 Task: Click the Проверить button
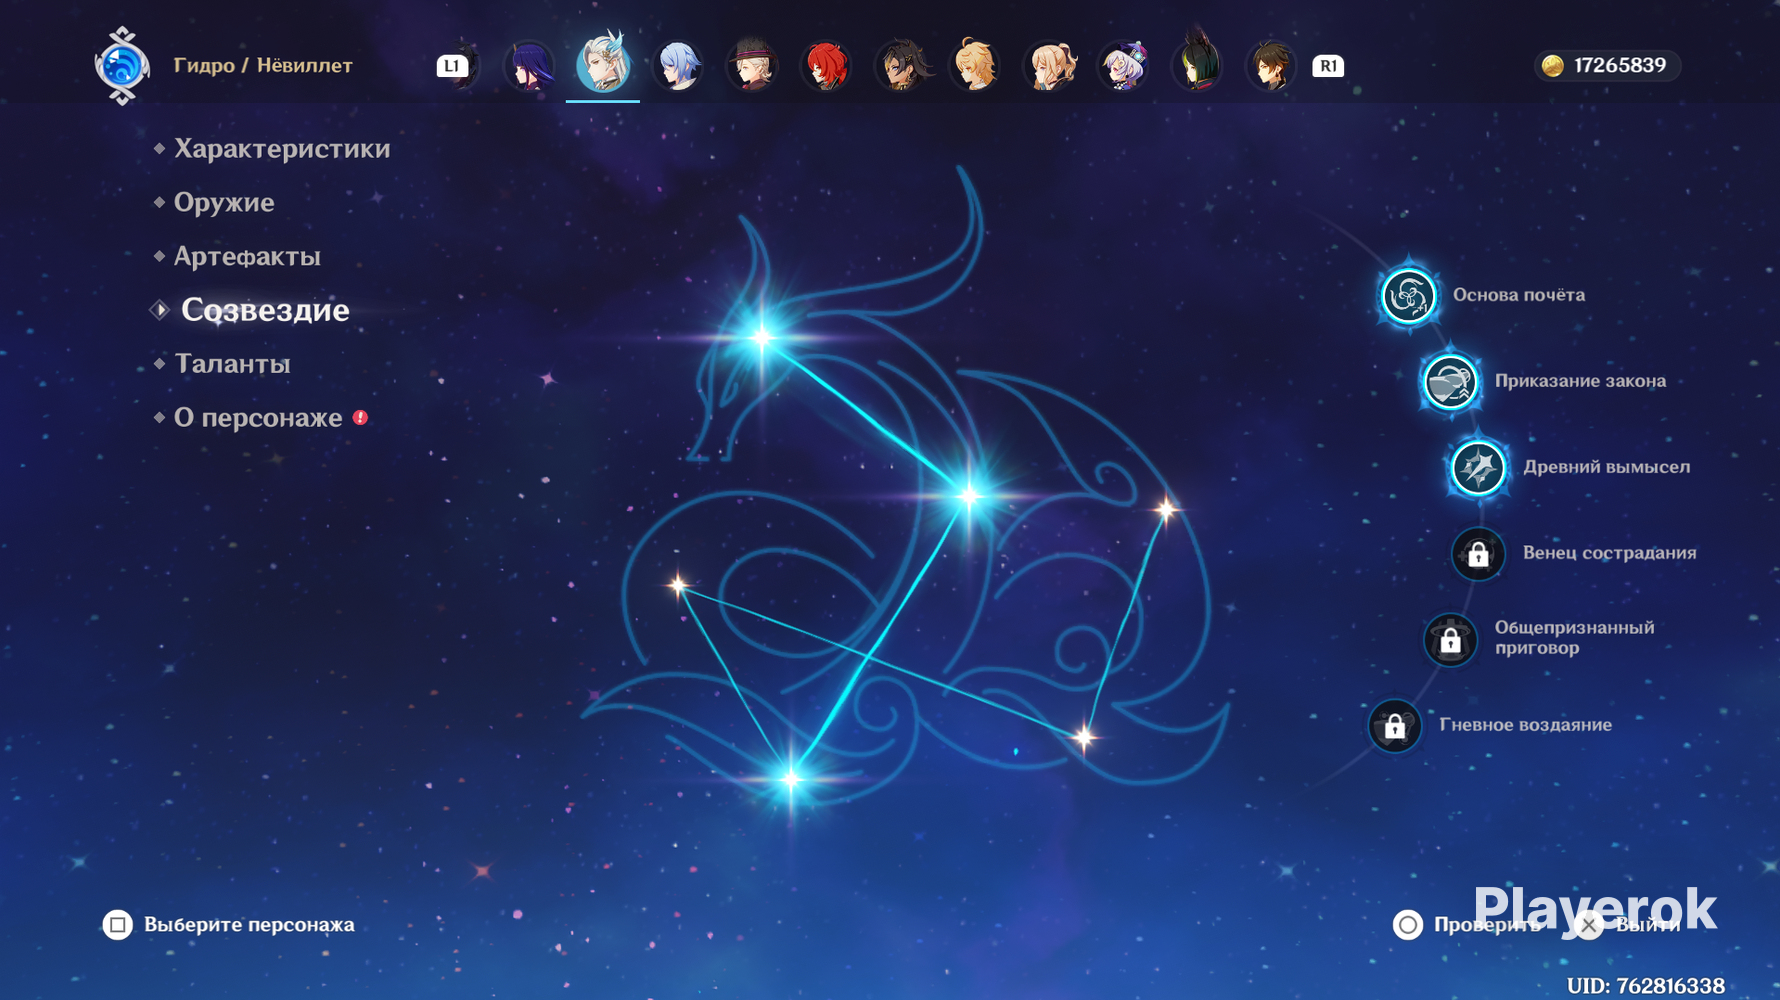coord(1487,925)
